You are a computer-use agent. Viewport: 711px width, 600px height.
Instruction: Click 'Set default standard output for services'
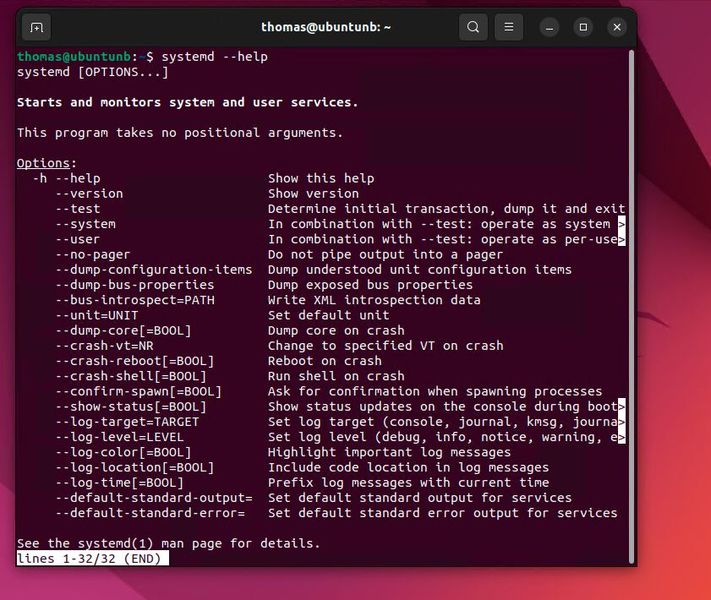click(x=420, y=498)
